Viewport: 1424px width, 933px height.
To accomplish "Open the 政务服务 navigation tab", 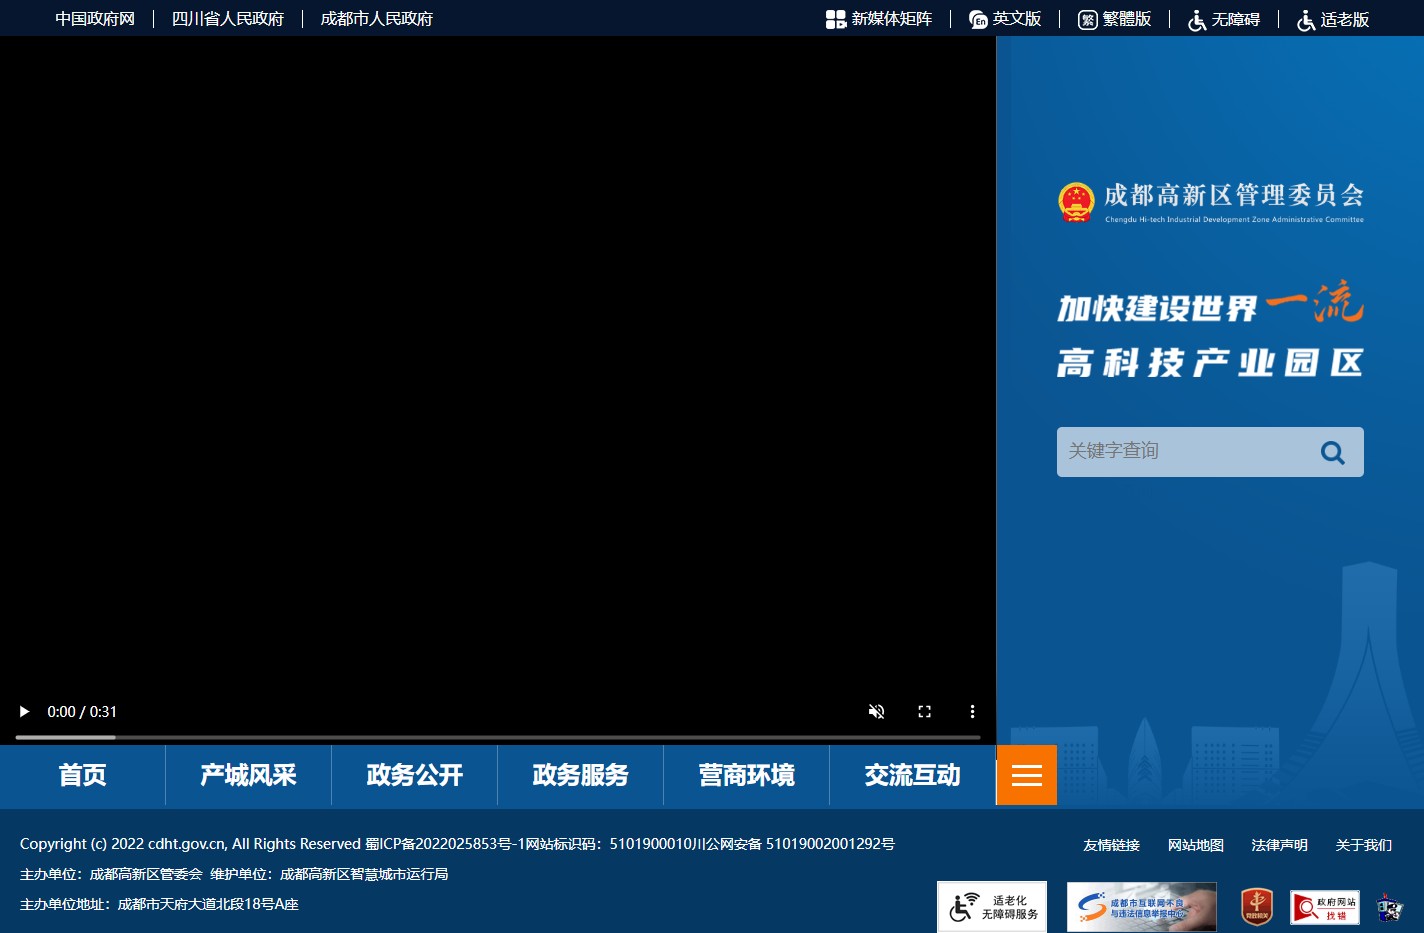I will 580,775.
